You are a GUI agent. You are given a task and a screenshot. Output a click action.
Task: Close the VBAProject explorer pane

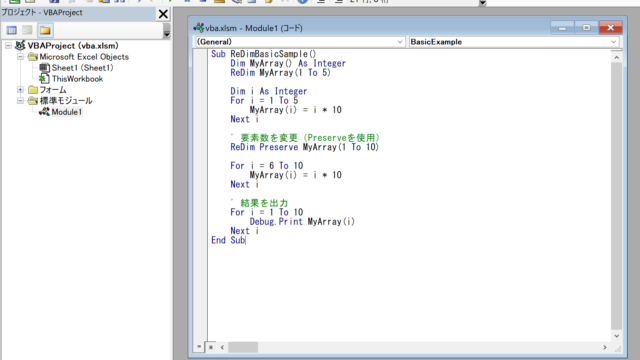pos(163,14)
